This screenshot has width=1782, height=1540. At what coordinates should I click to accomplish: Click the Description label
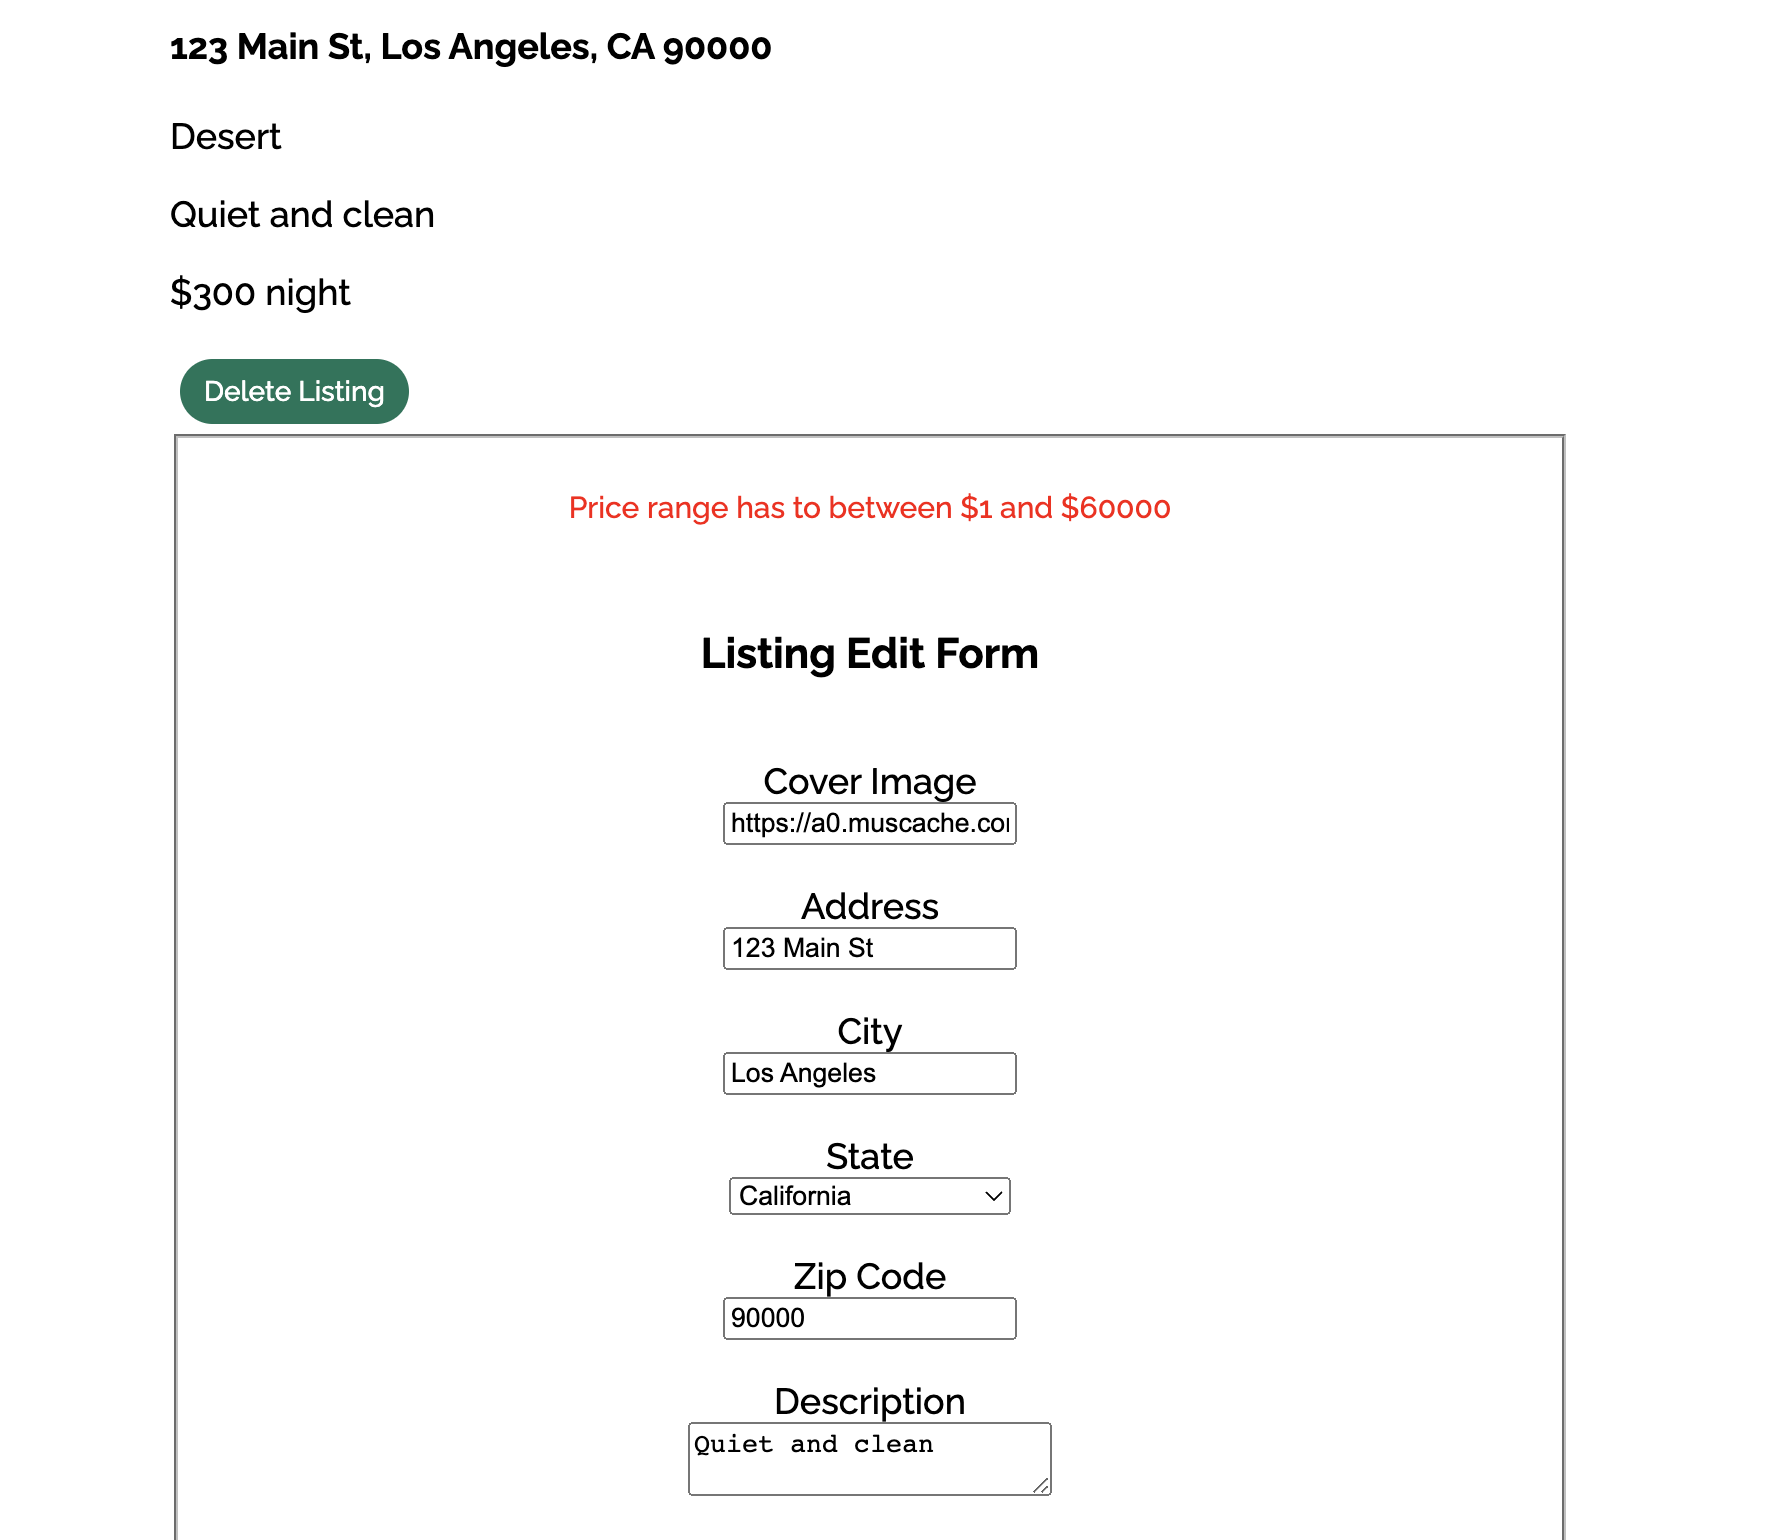click(x=869, y=1401)
